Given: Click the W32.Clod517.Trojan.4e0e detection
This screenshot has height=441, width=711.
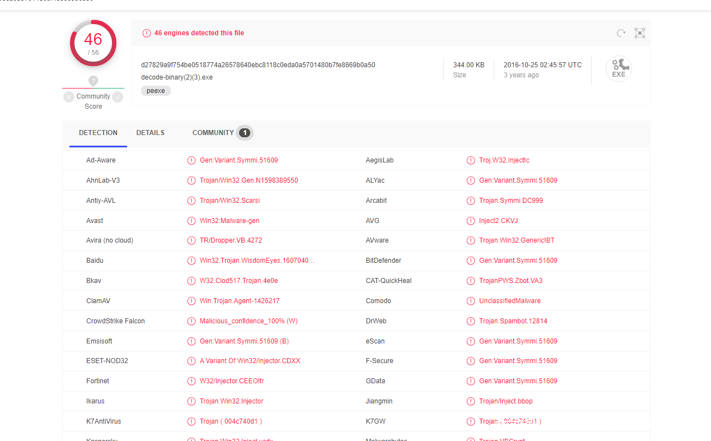Looking at the screenshot, I should (x=239, y=281).
